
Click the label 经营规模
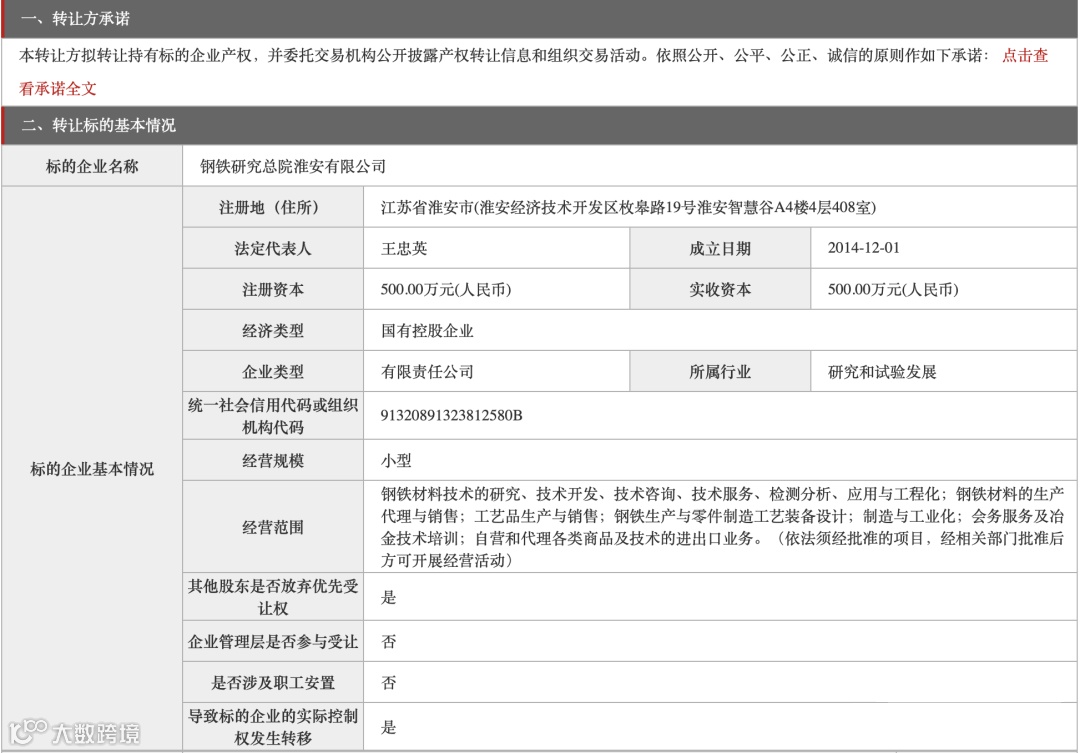coord(273,461)
